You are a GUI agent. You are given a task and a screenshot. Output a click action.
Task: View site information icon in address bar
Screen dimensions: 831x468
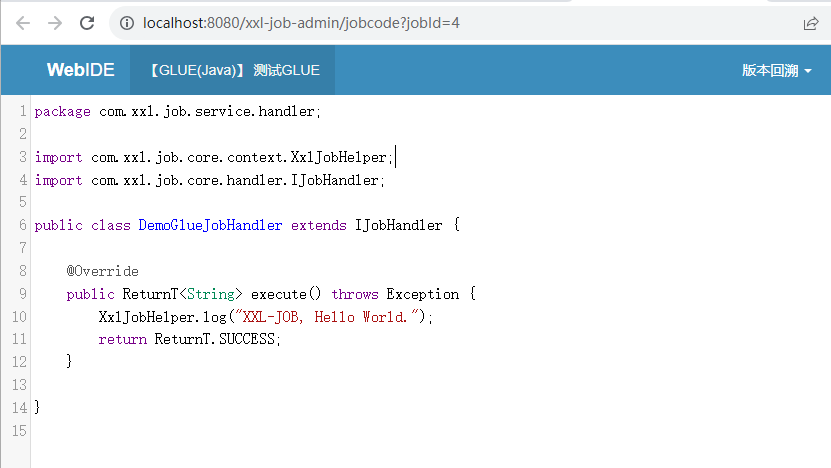tap(127, 23)
